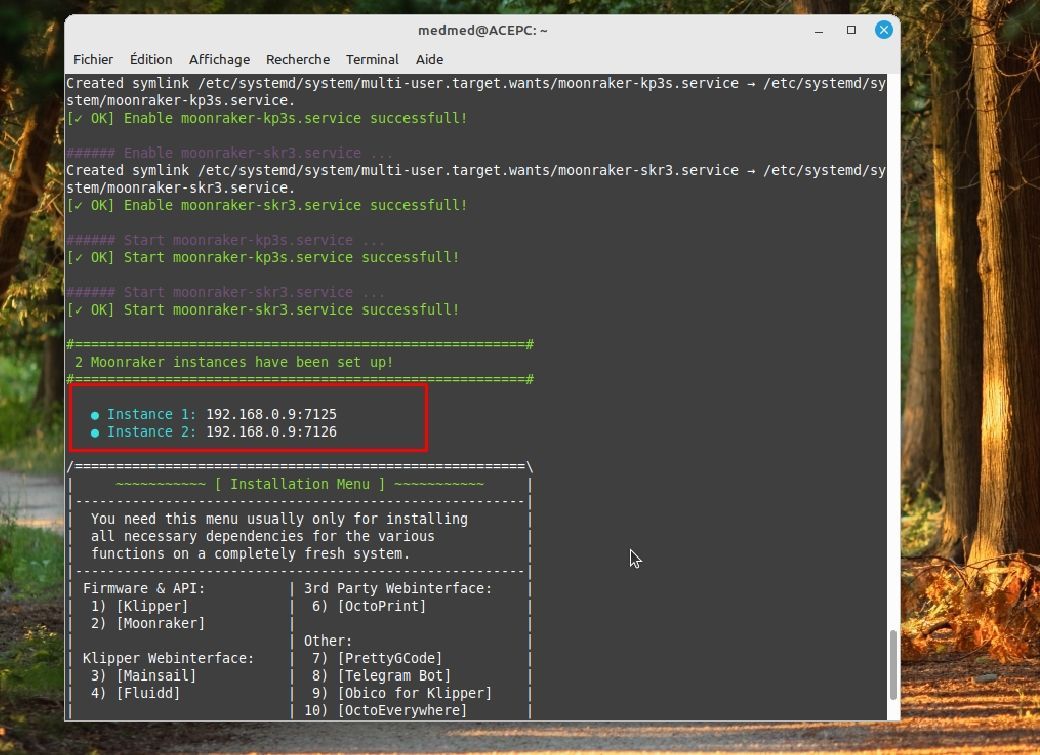Click the 8) [Telegram Bot] menu entry

381,675
